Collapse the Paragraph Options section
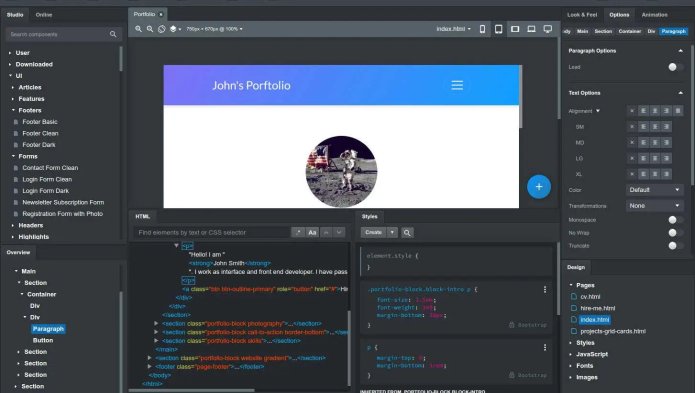Screen dimensions: 695x393 tap(680, 51)
